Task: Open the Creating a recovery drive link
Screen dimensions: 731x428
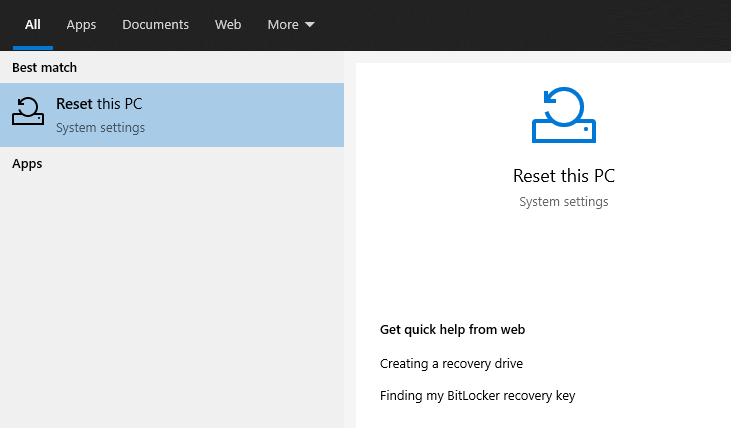Action: coord(451,364)
